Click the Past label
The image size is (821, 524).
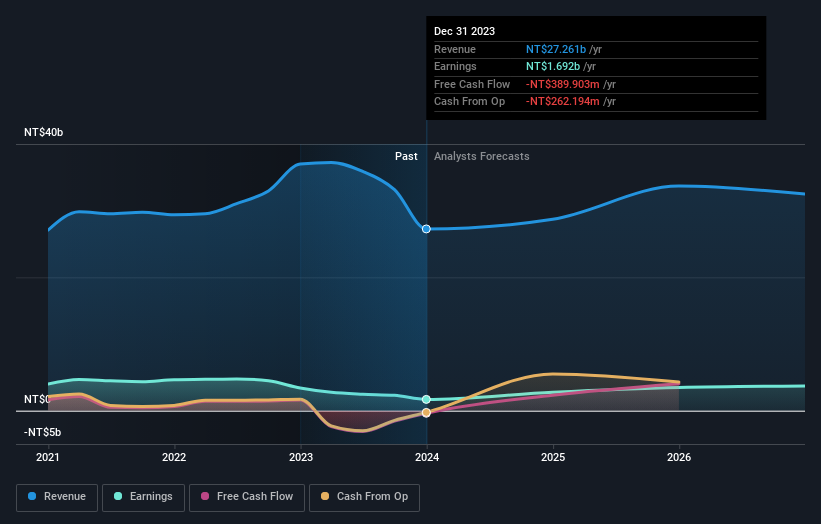tap(406, 157)
